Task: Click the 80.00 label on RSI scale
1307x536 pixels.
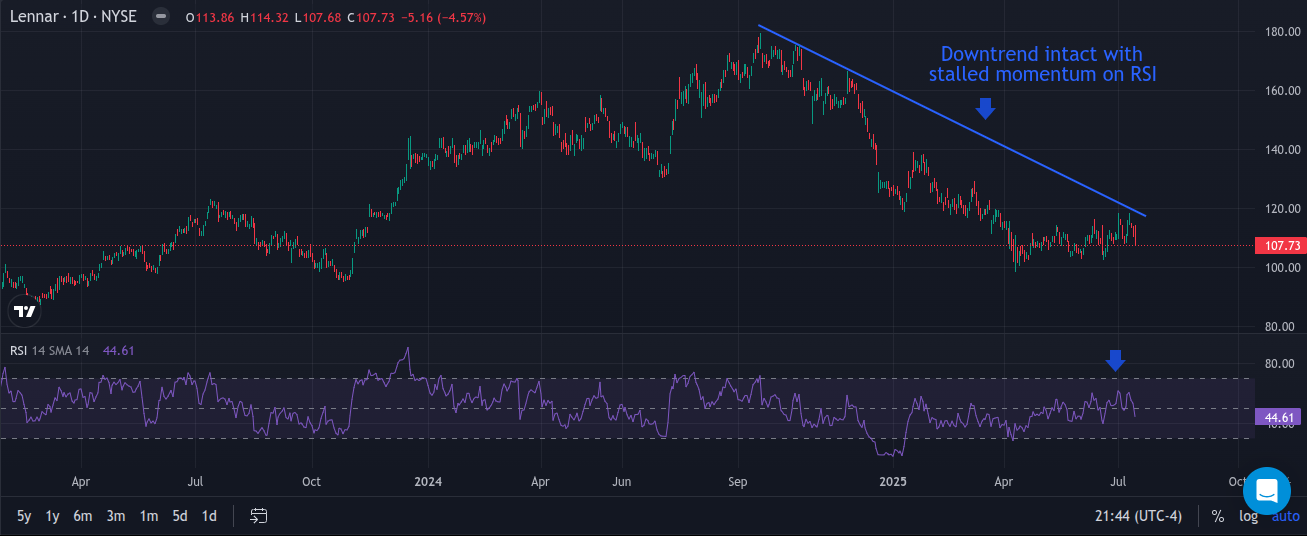Action: coord(1281,364)
